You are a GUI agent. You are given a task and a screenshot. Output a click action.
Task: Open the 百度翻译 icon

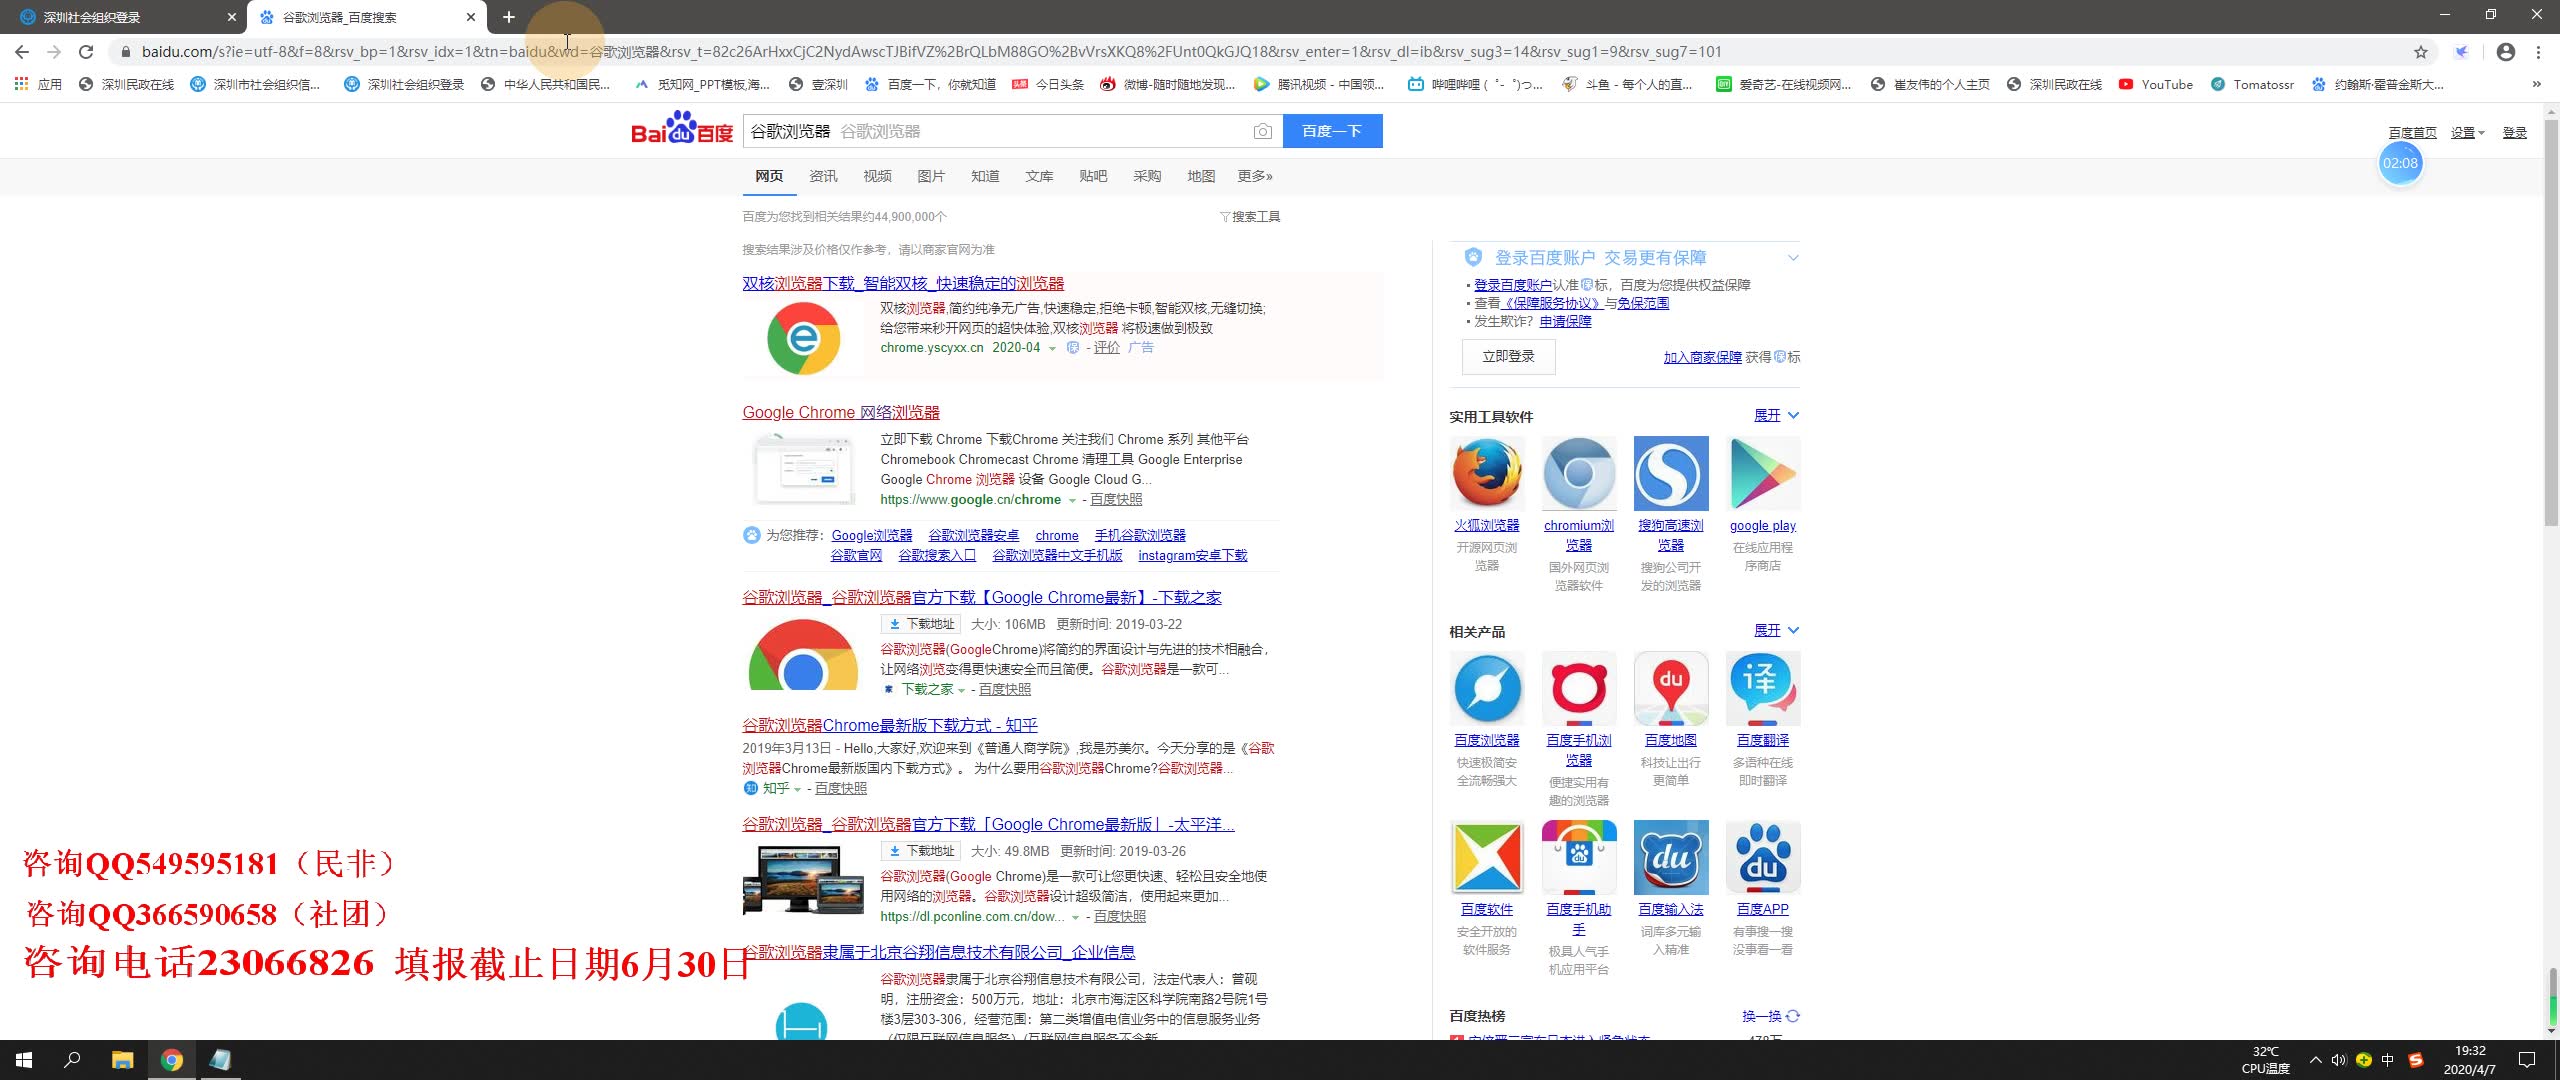point(1763,688)
